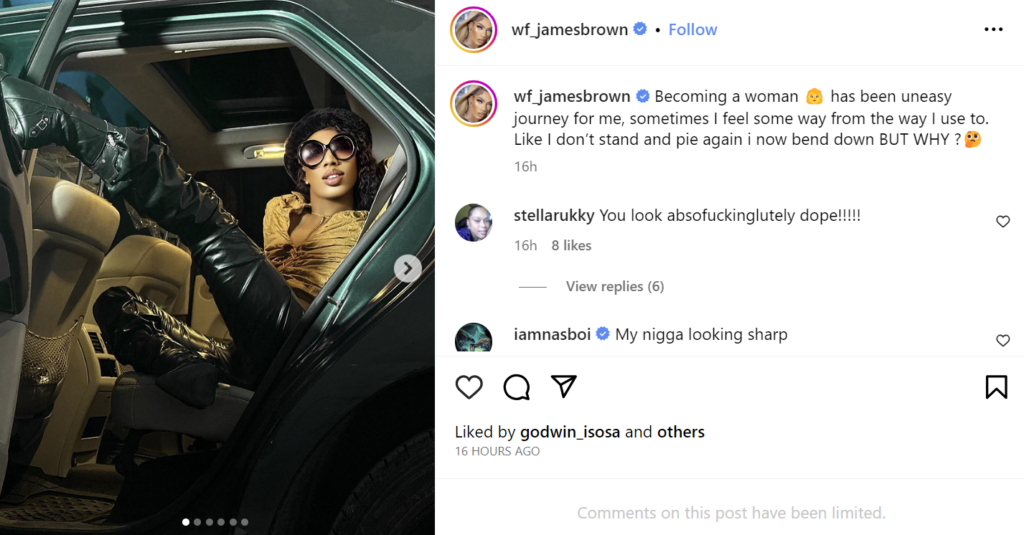
Task: Click the stellarukky username in the comment
Action: [x=554, y=215]
